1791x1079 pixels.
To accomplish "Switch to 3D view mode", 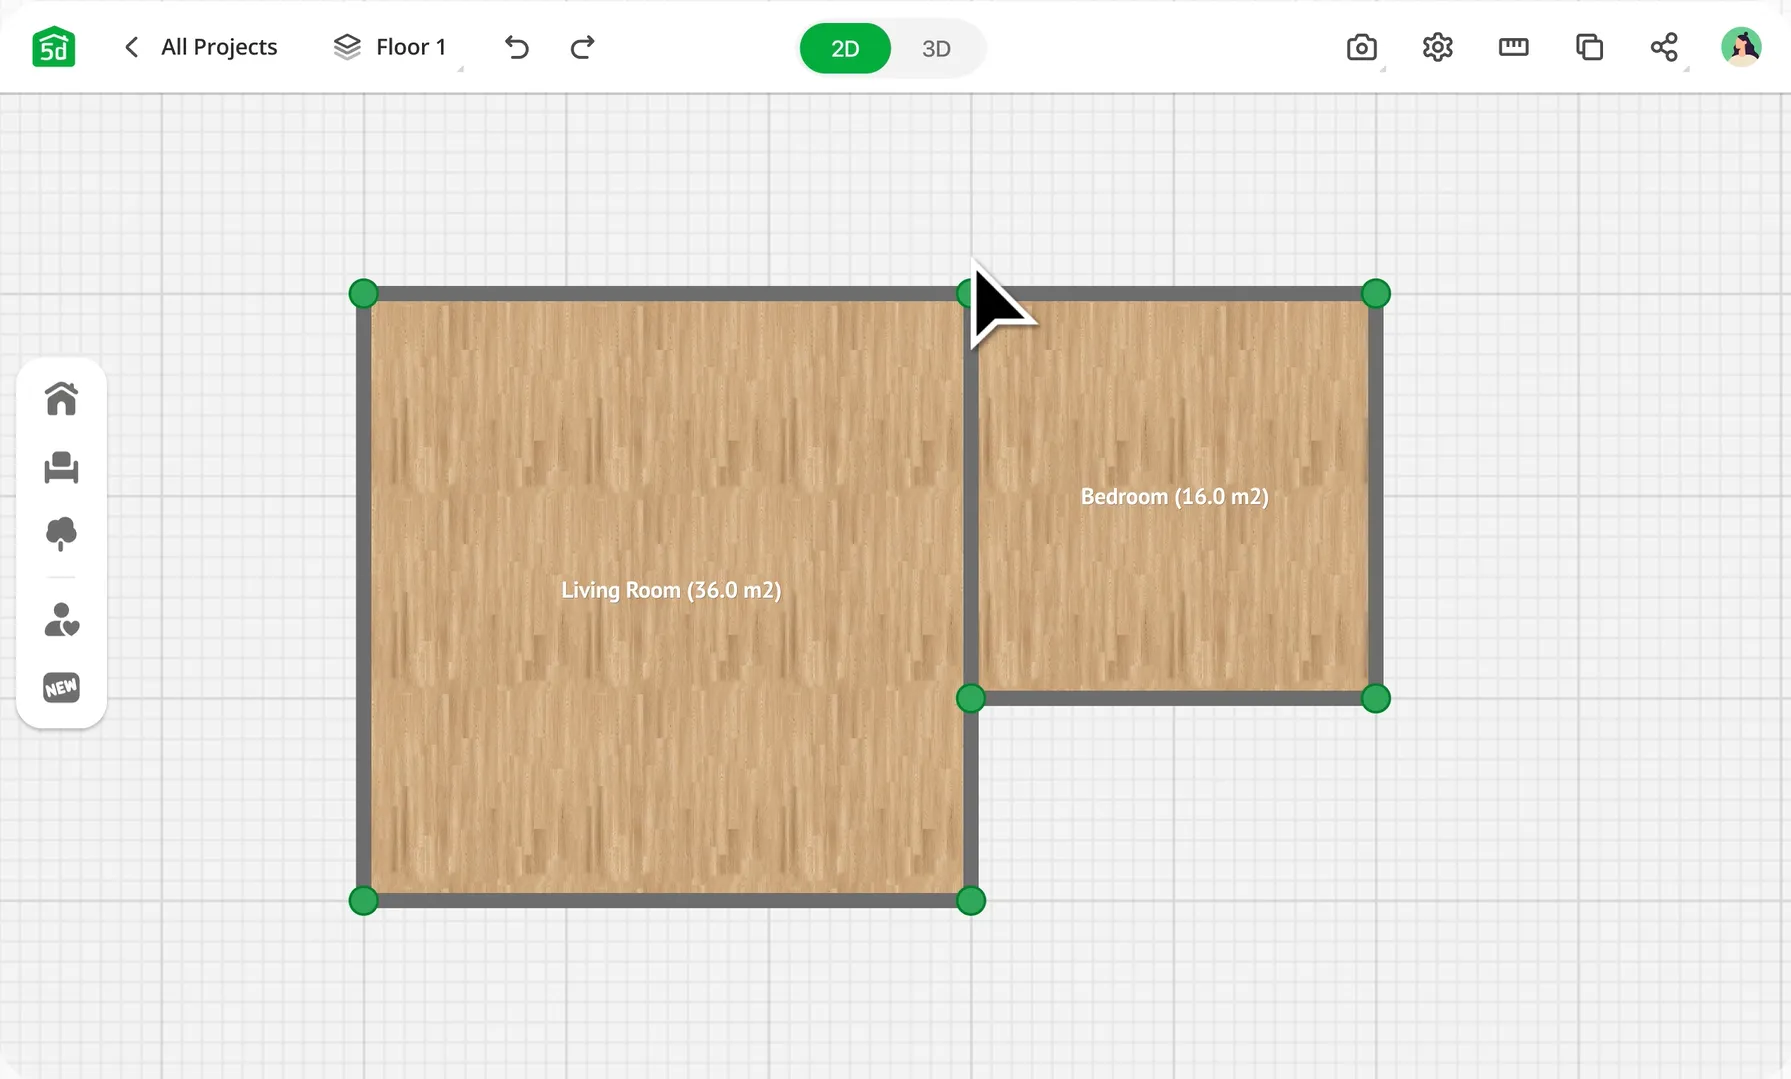I will tap(936, 47).
